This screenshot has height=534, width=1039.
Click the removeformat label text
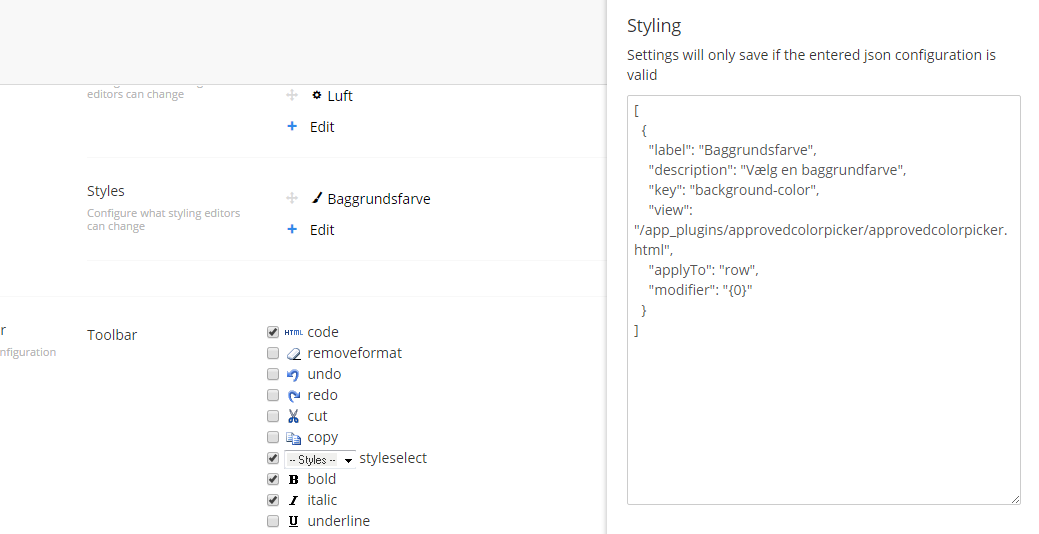355,353
